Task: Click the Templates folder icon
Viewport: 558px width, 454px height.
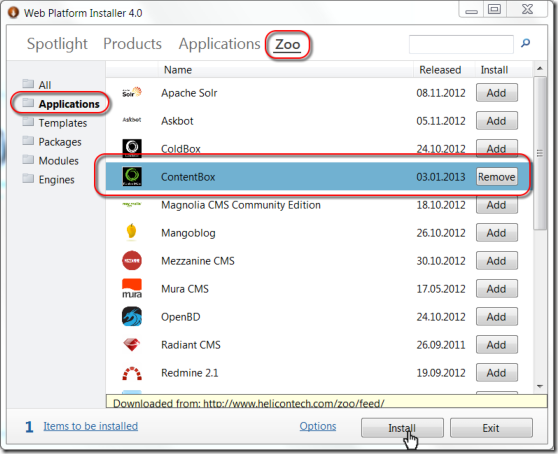Action: [28, 122]
